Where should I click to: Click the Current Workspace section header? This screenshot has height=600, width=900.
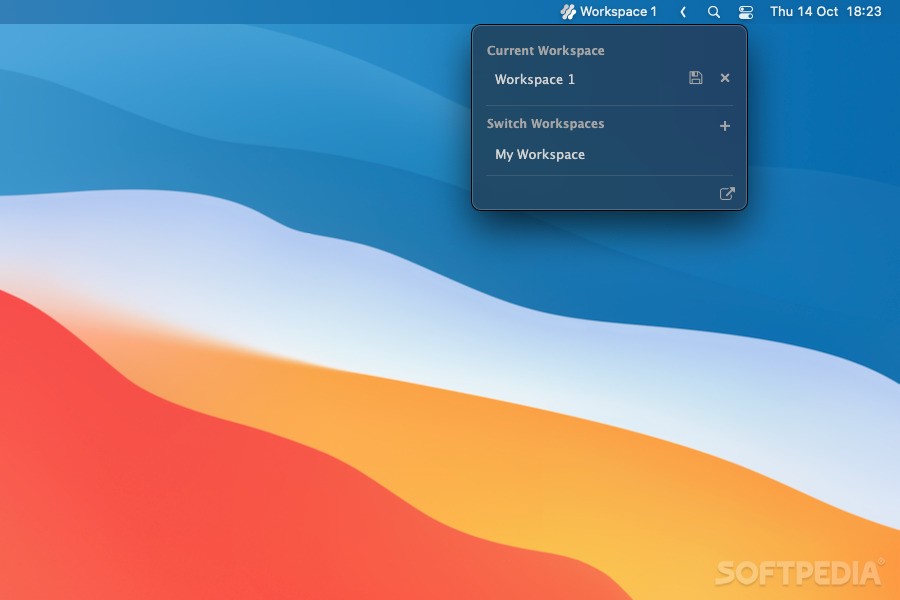tap(544, 50)
